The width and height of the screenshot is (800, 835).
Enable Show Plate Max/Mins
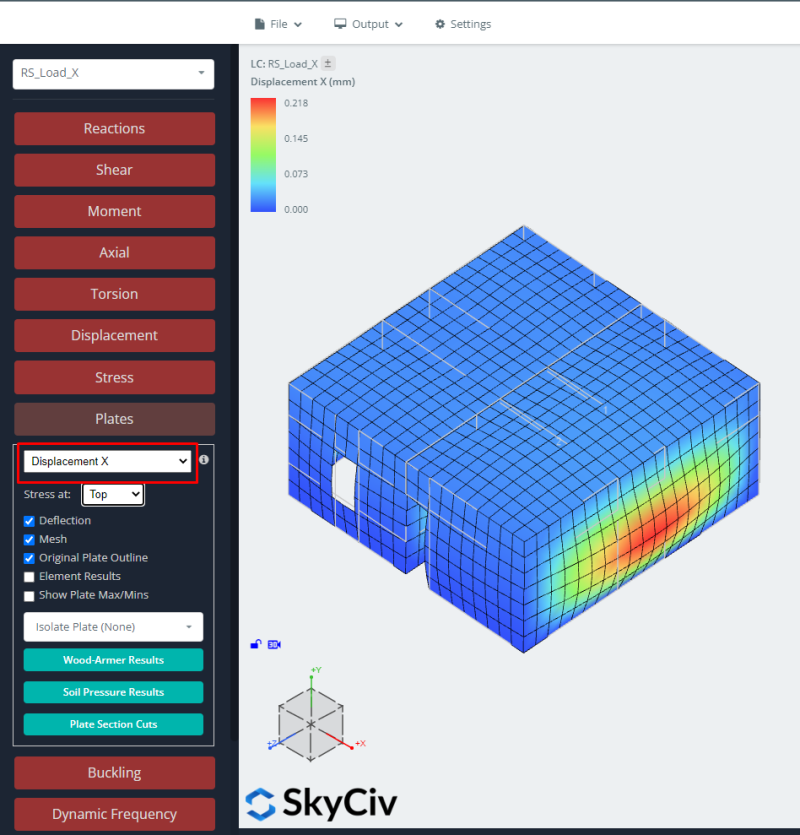tap(28, 596)
